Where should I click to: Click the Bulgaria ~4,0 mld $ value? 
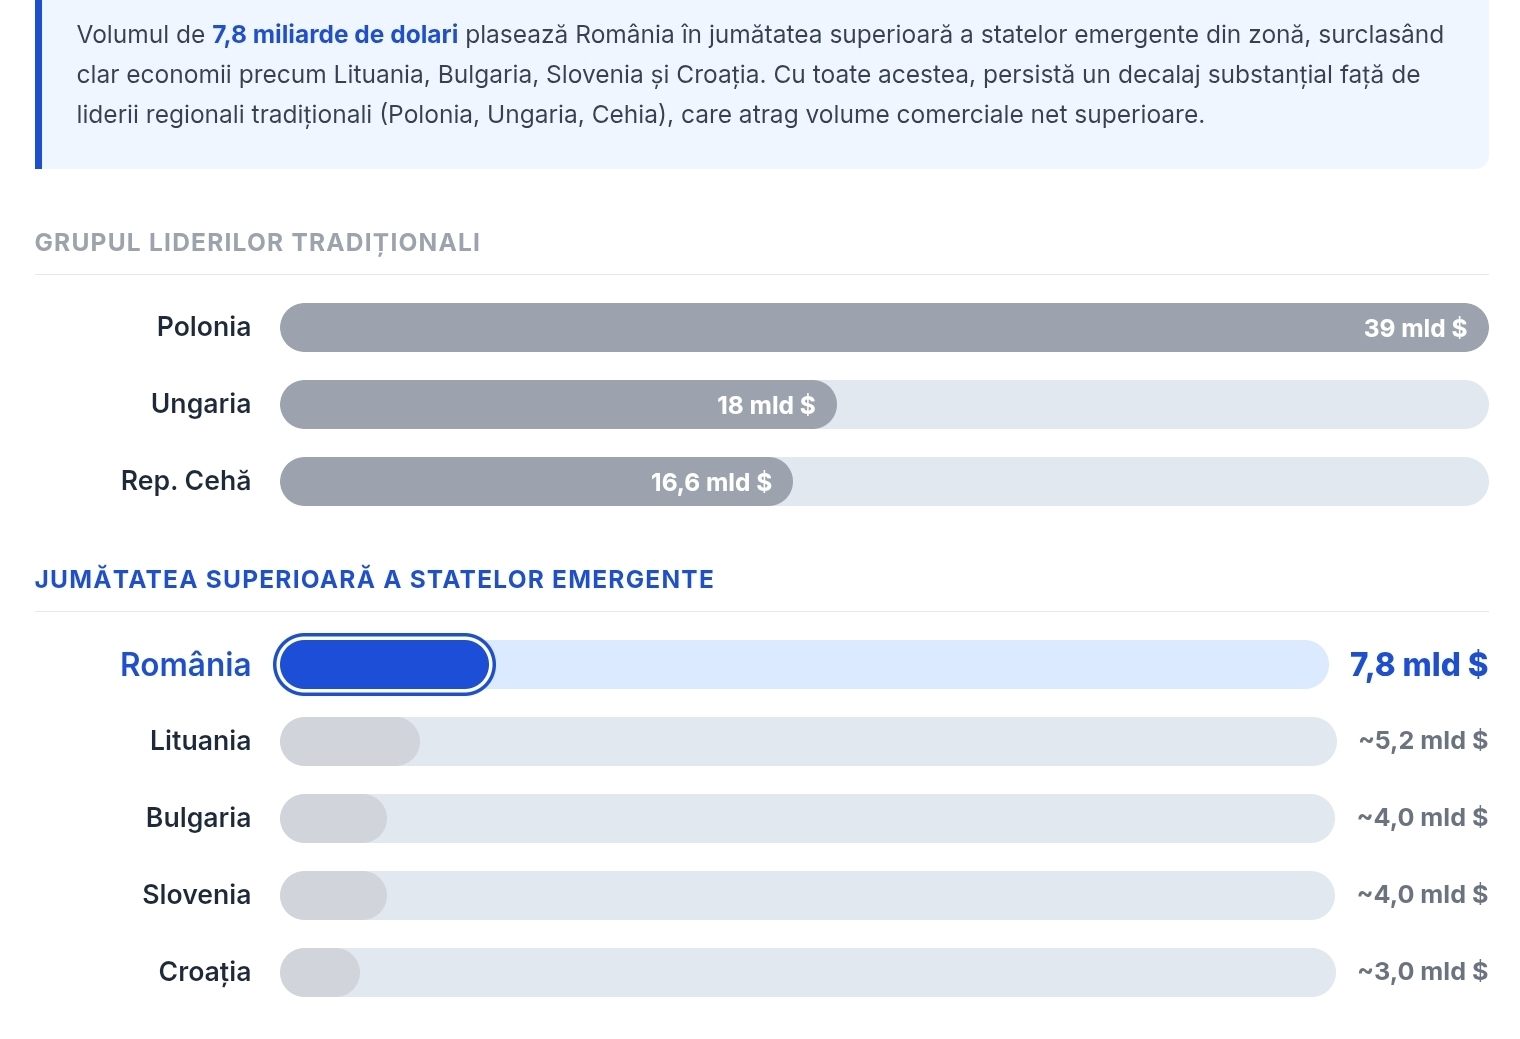1423,818
